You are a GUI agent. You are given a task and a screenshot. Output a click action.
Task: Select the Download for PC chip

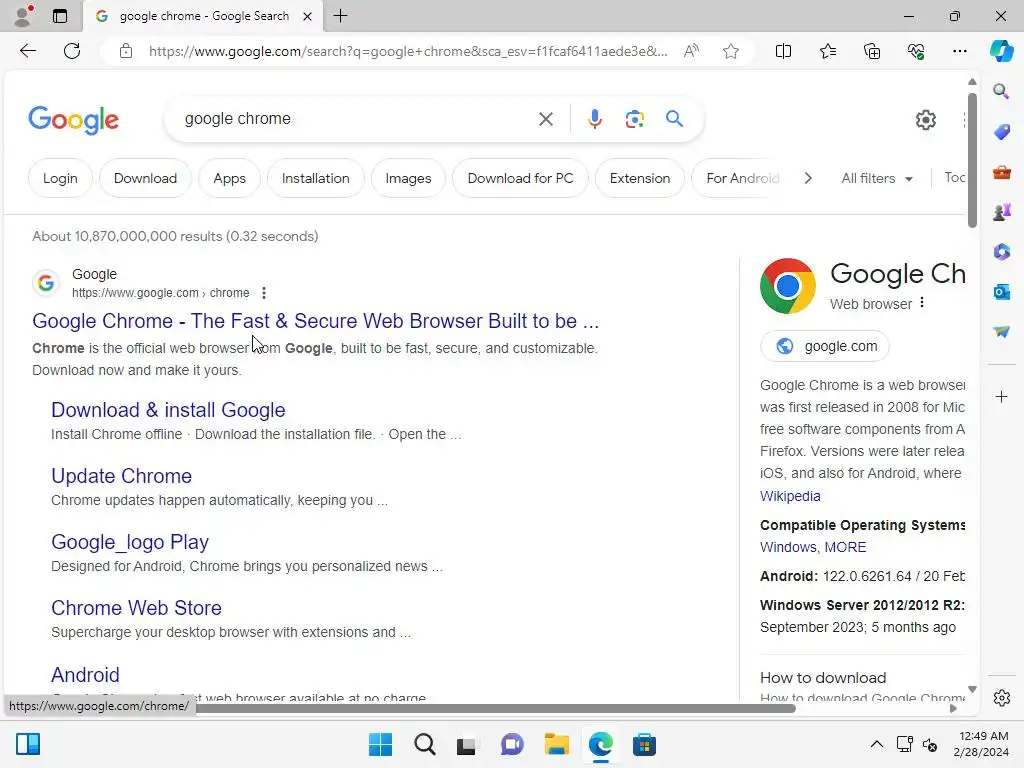tap(520, 178)
